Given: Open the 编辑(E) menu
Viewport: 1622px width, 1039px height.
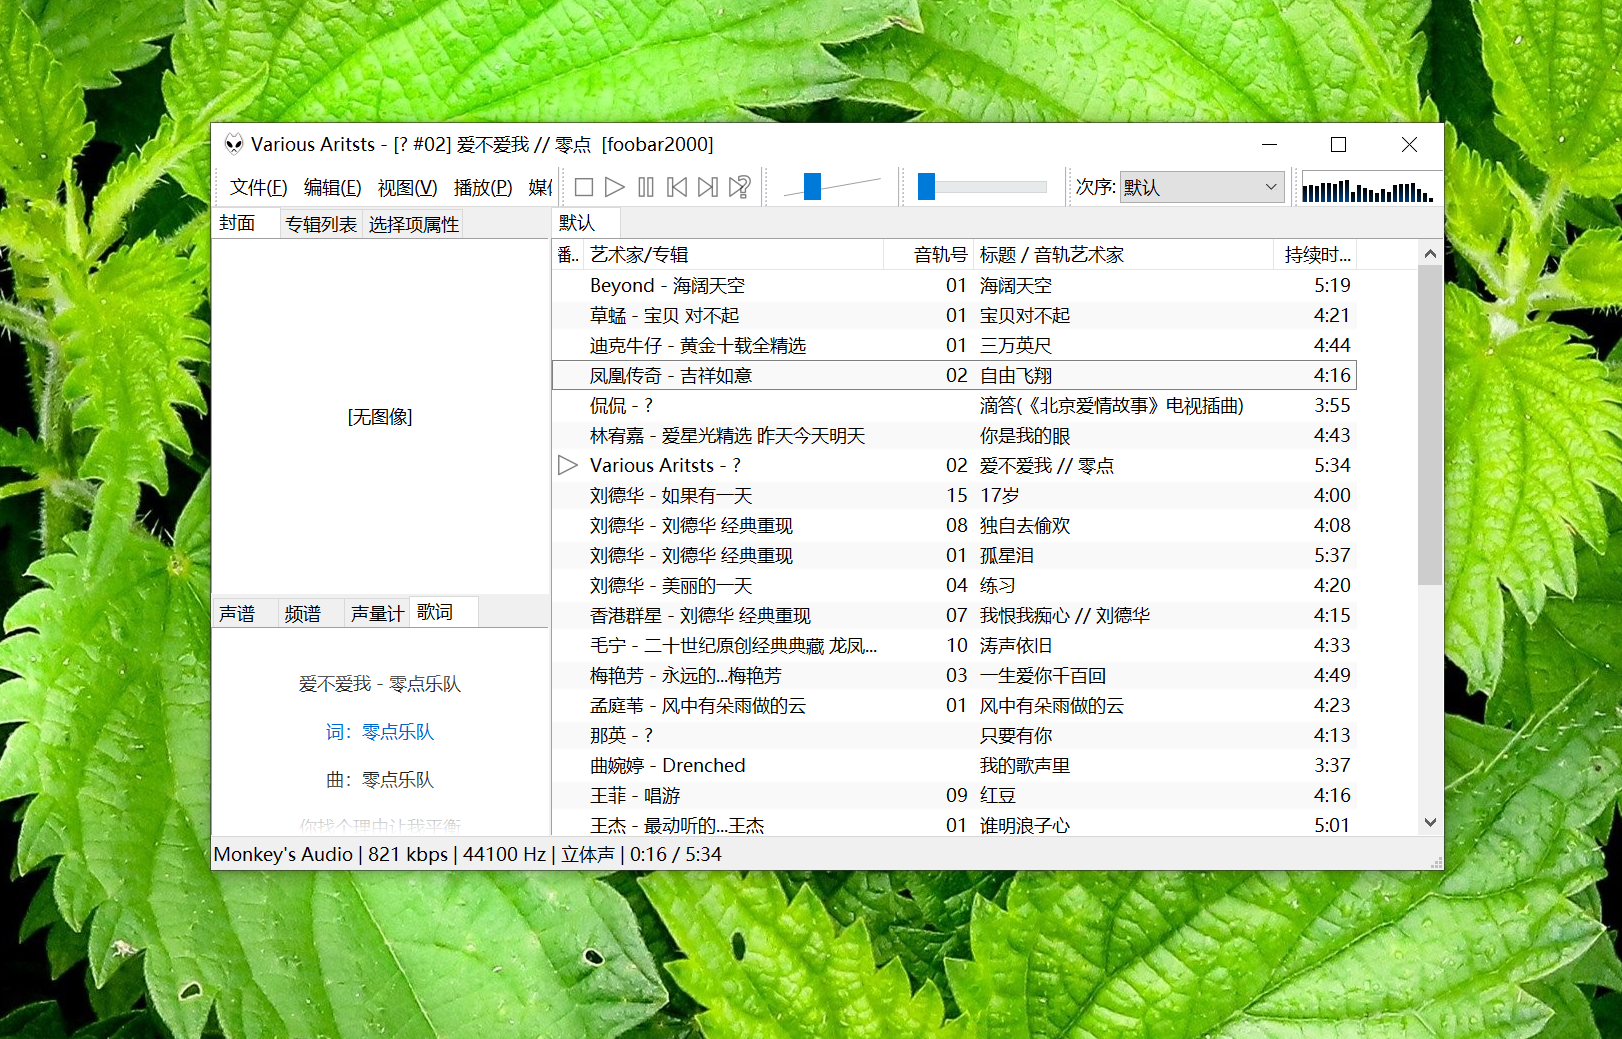Looking at the screenshot, I should [332, 187].
